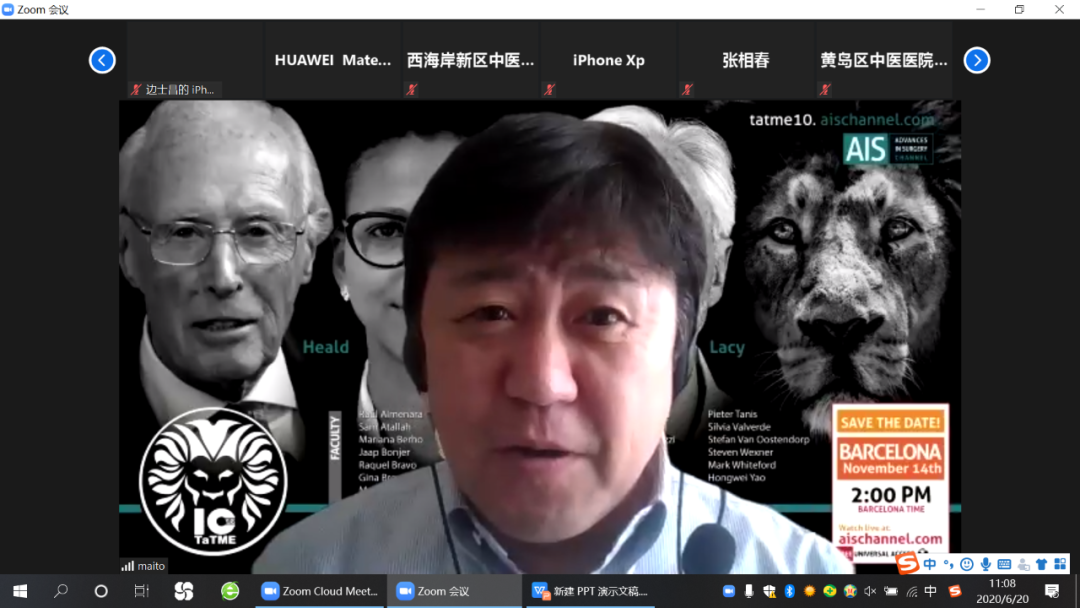1080x608 pixels.
Task: Open Windows taskbar search
Action: (x=61, y=591)
